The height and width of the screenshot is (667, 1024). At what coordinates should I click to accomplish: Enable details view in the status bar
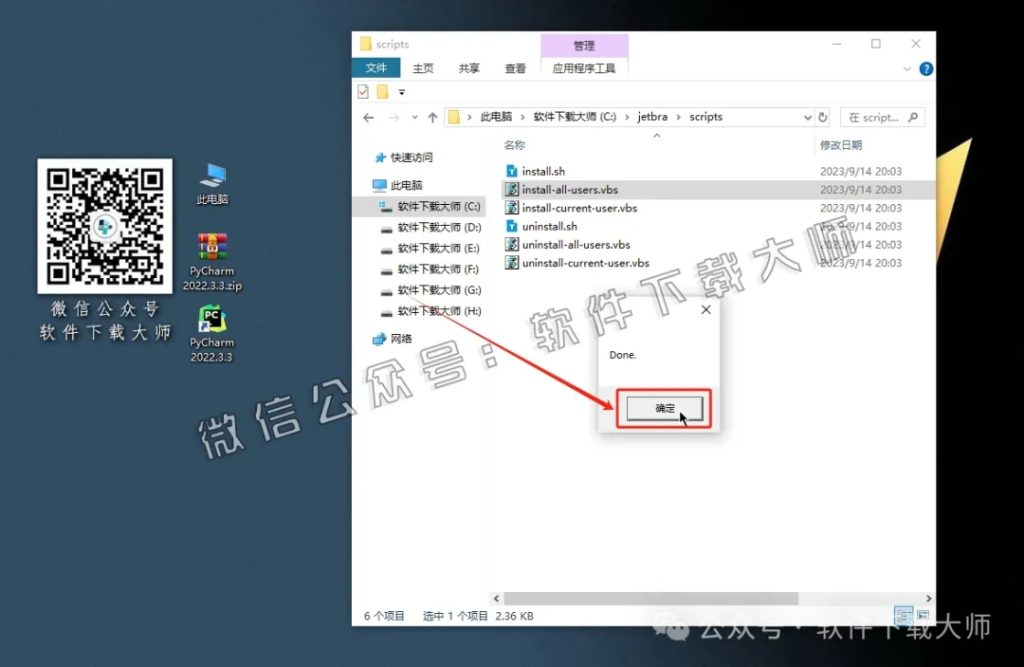pos(903,616)
